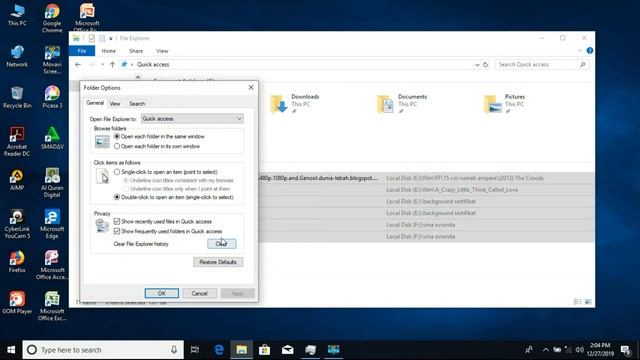Toggle Show recently used files checkbox

coord(117,221)
